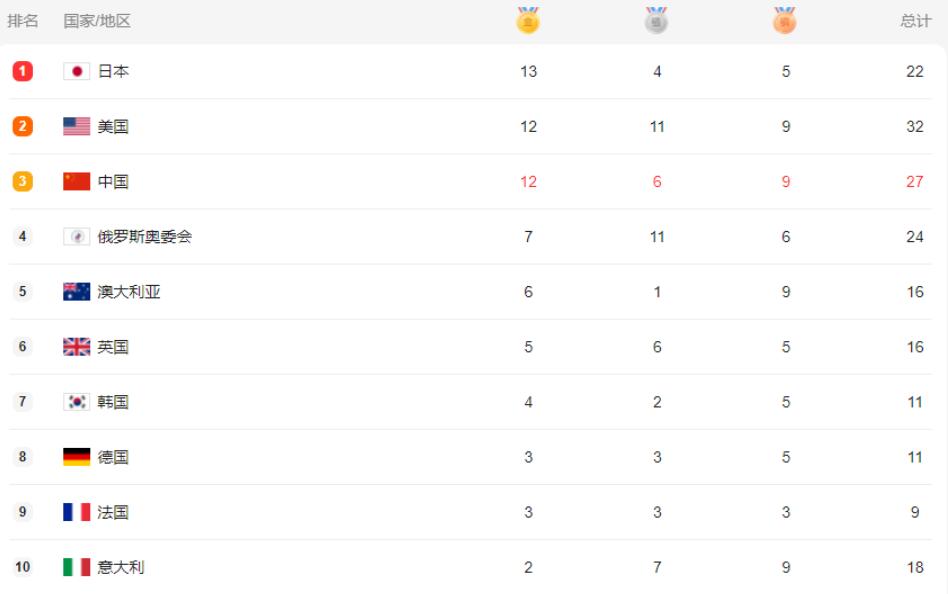Click the orange rank 2 badge
Viewport: 948px width, 594px height.
click(22, 126)
